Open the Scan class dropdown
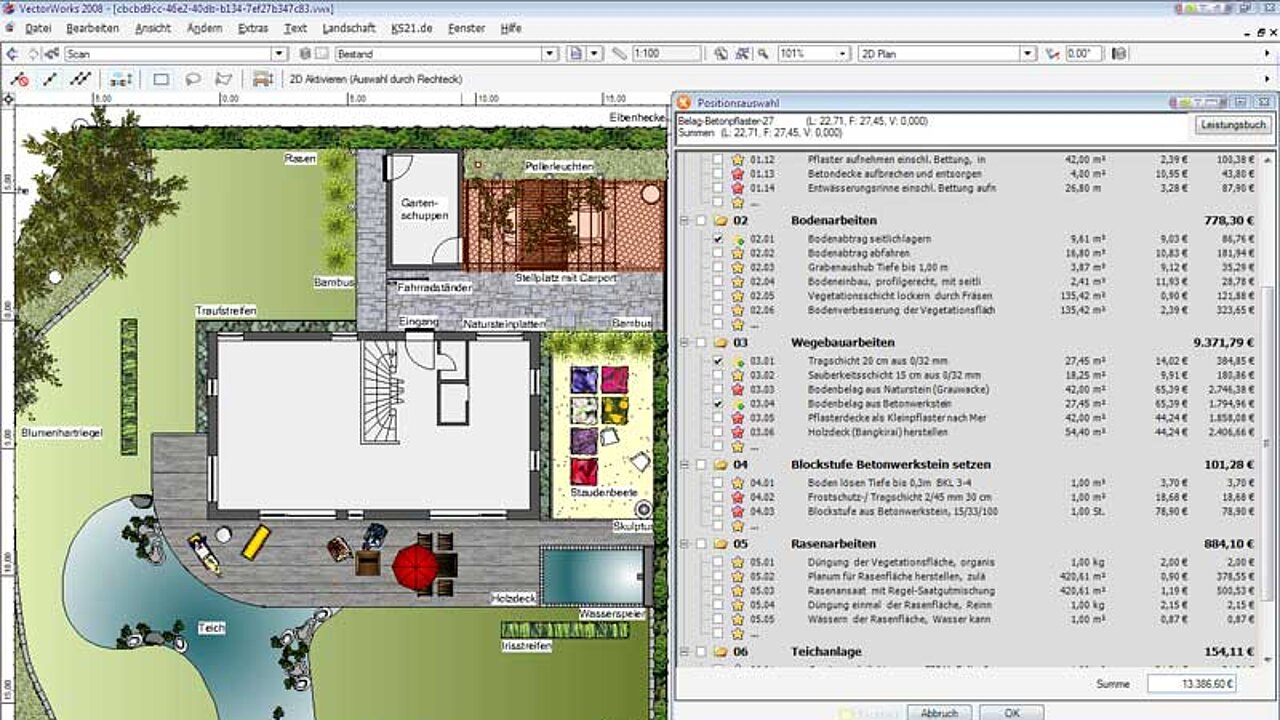 [280, 54]
